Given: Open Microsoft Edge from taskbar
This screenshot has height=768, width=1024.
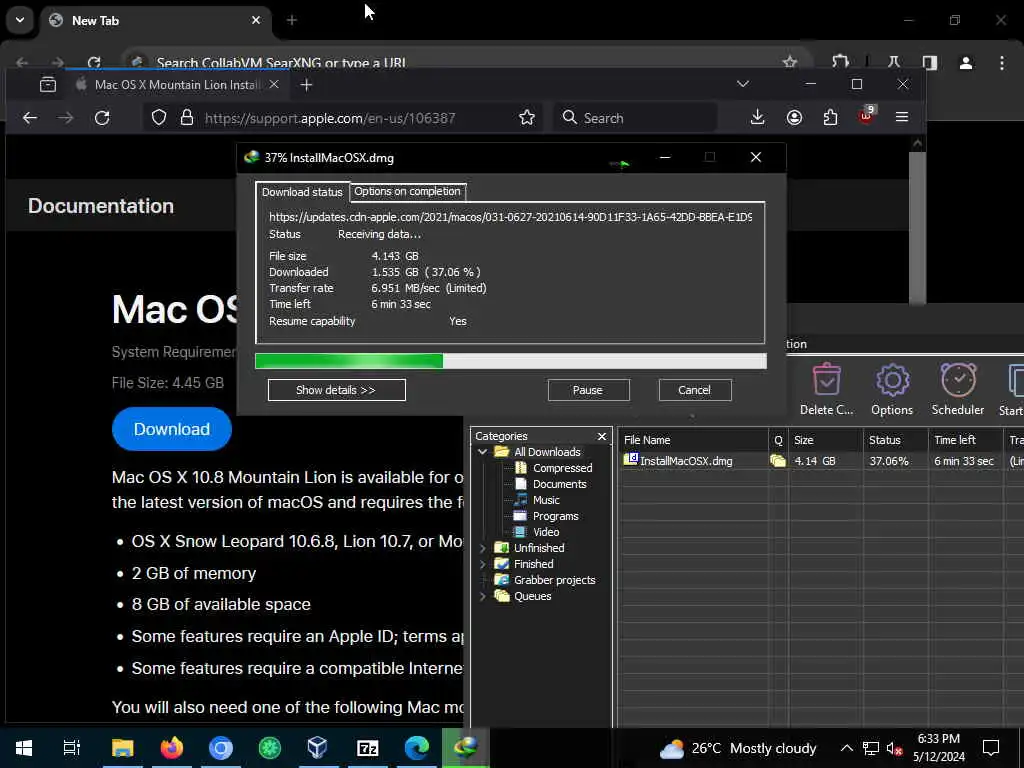Looking at the screenshot, I should 417,748.
